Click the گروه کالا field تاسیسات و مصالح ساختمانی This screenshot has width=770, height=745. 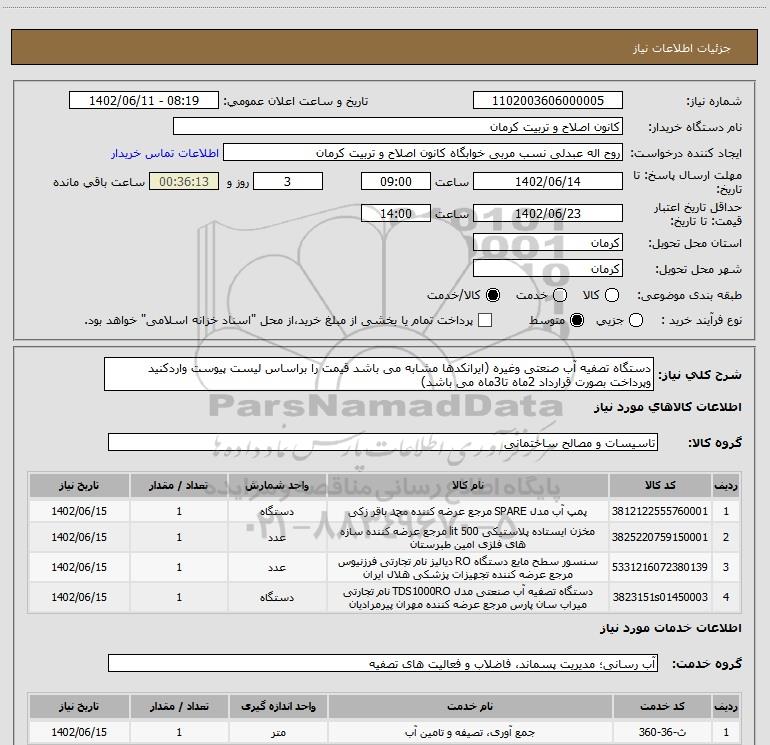coord(383,442)
